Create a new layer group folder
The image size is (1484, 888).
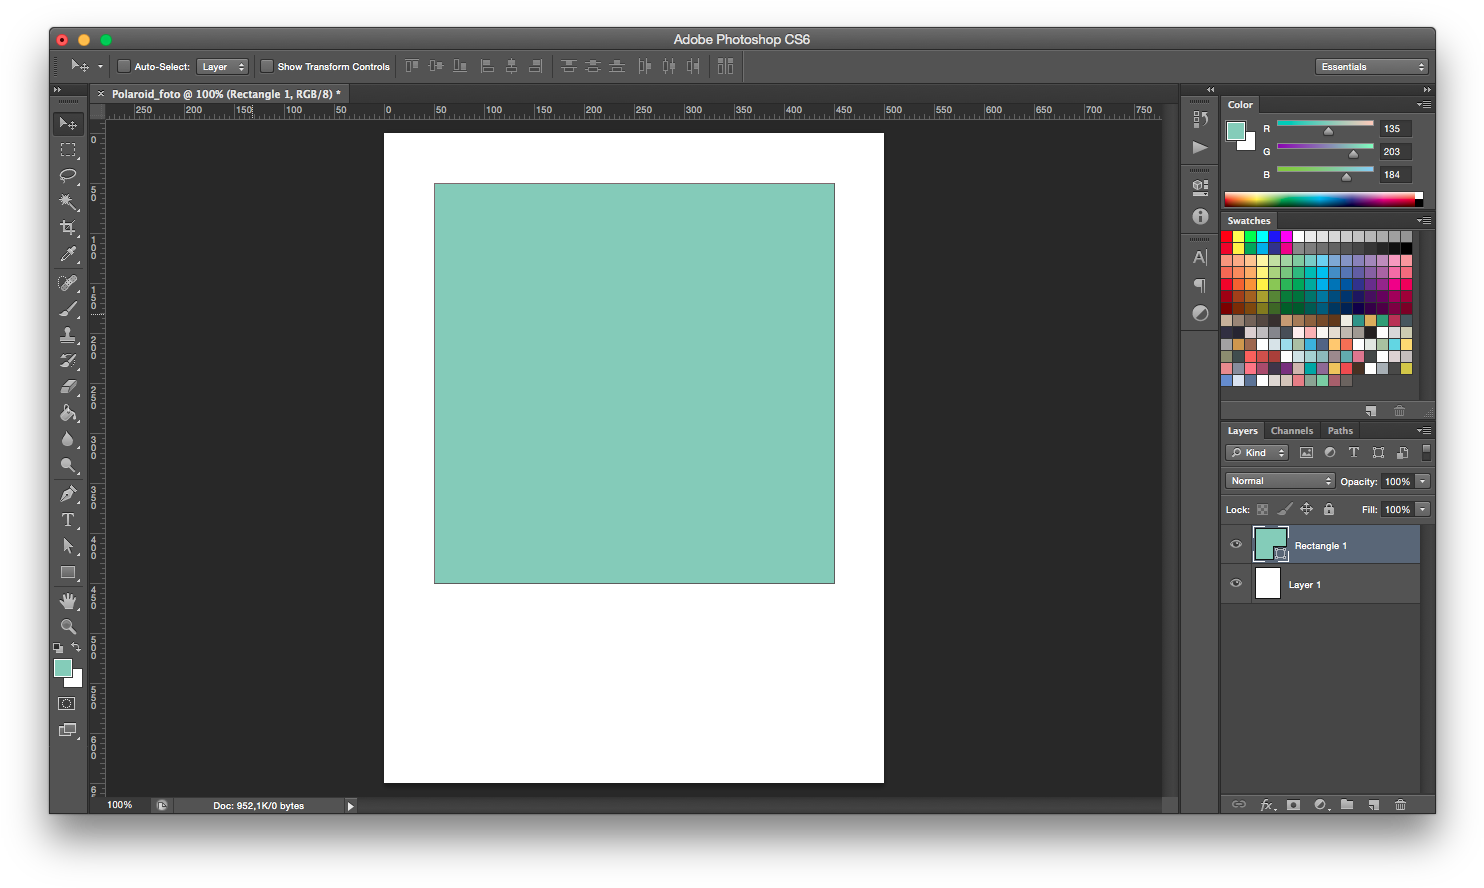click(x=1347, y=805)
